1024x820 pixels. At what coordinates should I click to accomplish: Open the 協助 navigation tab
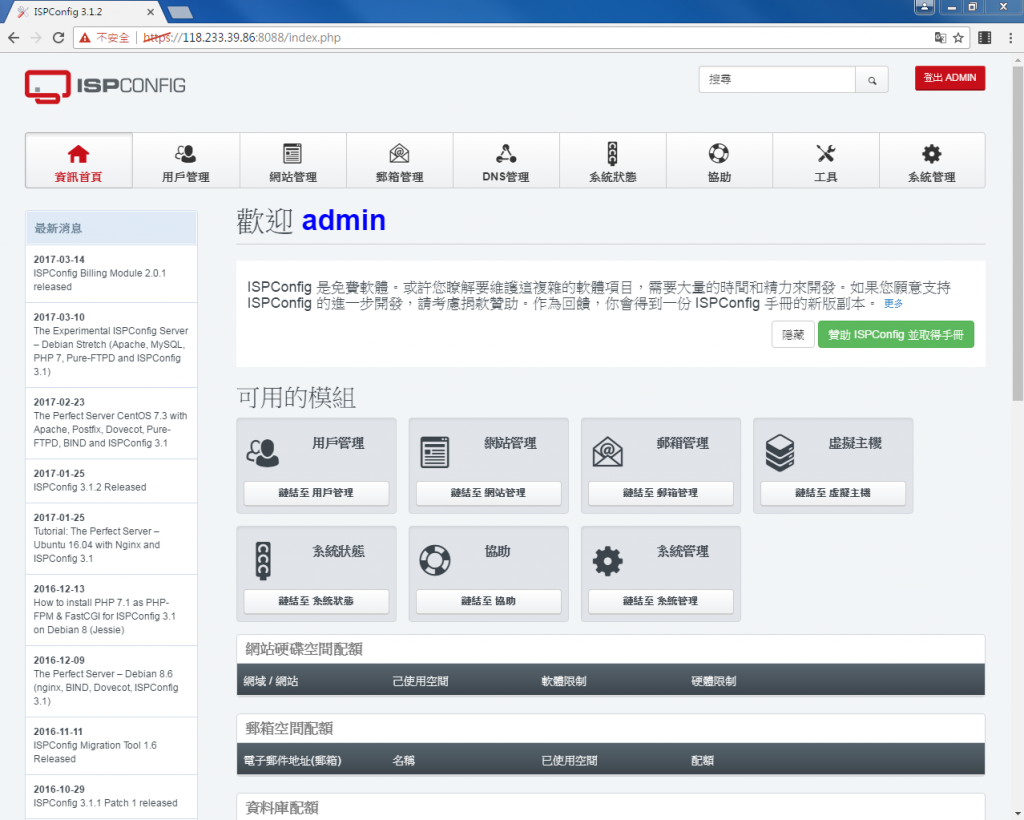coord(718,161)
